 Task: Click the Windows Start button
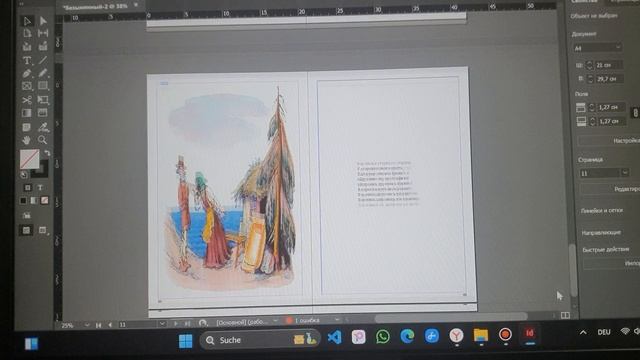185,340
